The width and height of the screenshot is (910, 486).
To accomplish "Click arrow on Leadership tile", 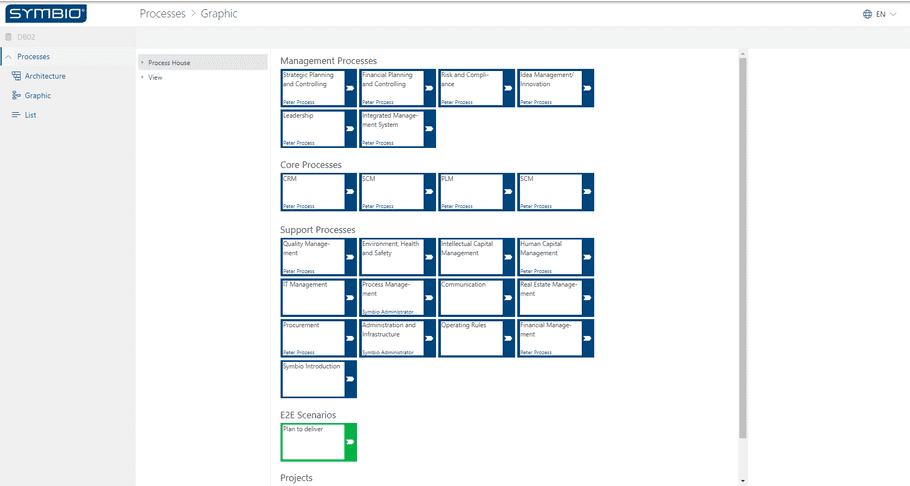I will click(350, 129).
